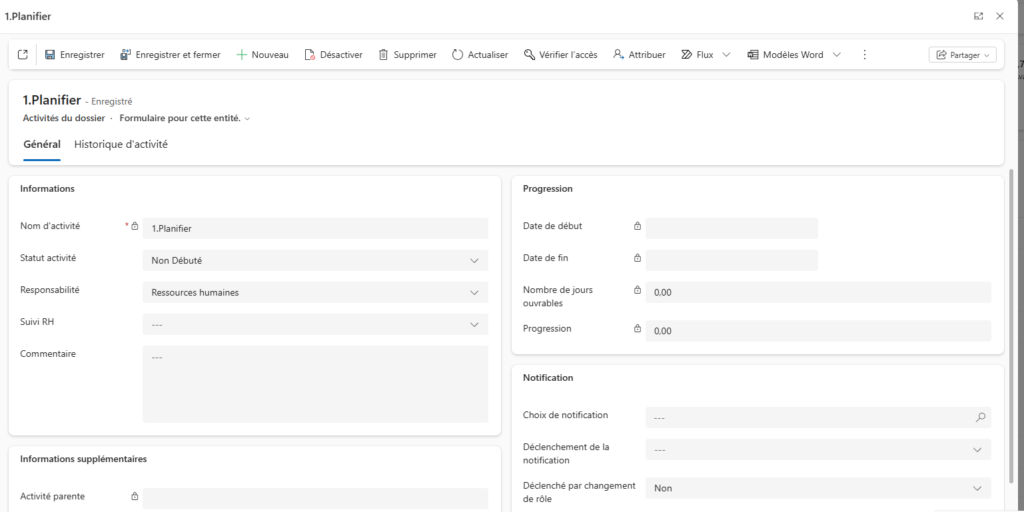This screenshot has width=1024, height=512.
Task: Create new record with Nouveau
Action: (262, 55)
